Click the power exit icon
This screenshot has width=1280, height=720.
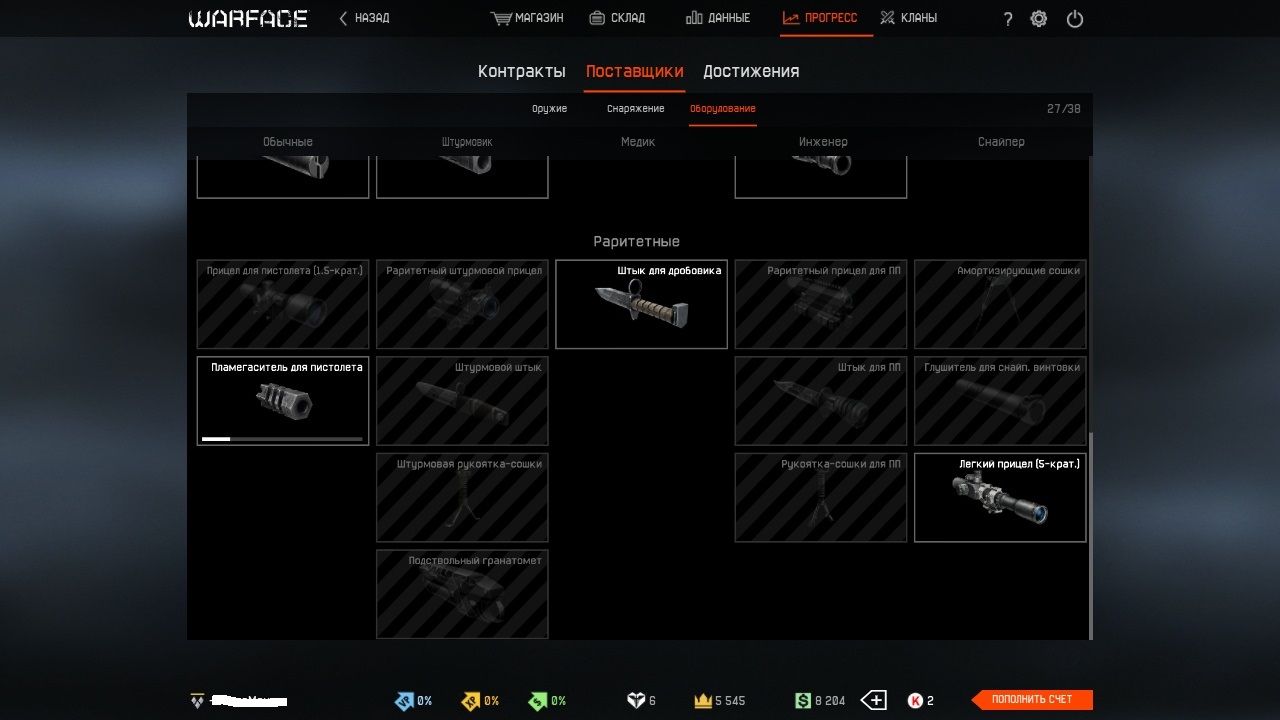[x=1075, y=19]
